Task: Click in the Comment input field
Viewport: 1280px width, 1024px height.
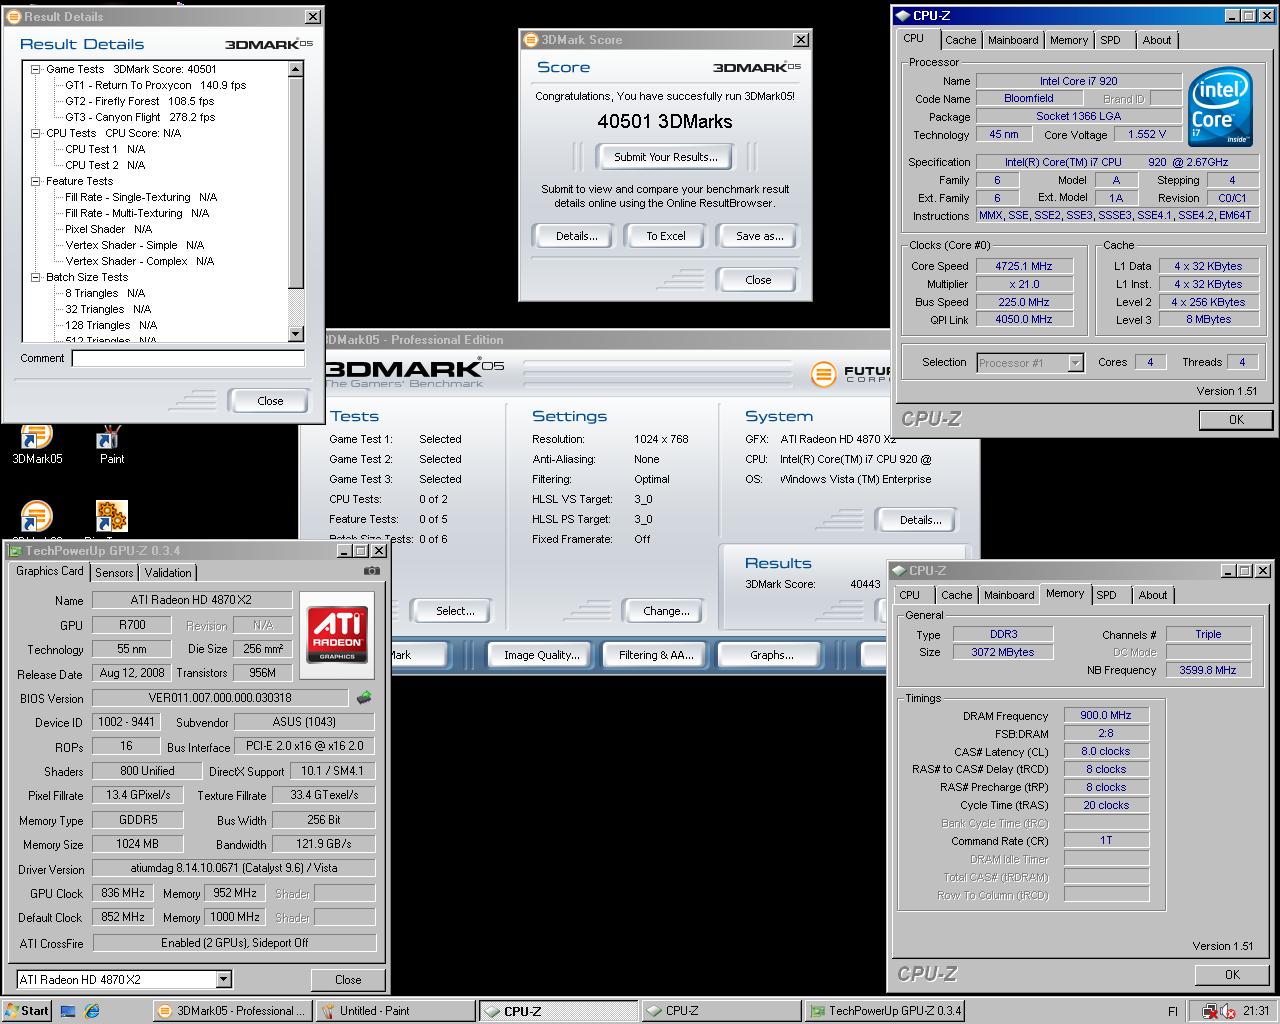Action: (188, 358)
